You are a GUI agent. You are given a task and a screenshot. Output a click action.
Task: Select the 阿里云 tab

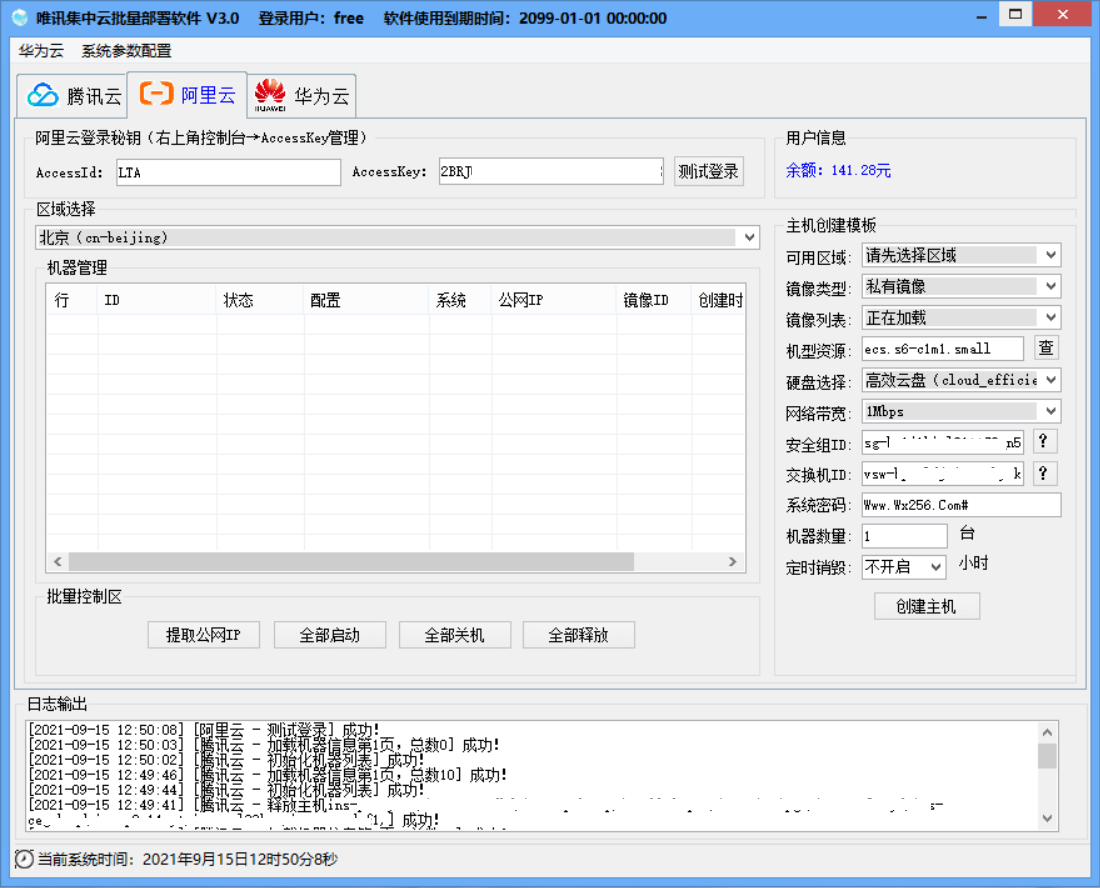point(187,94)
